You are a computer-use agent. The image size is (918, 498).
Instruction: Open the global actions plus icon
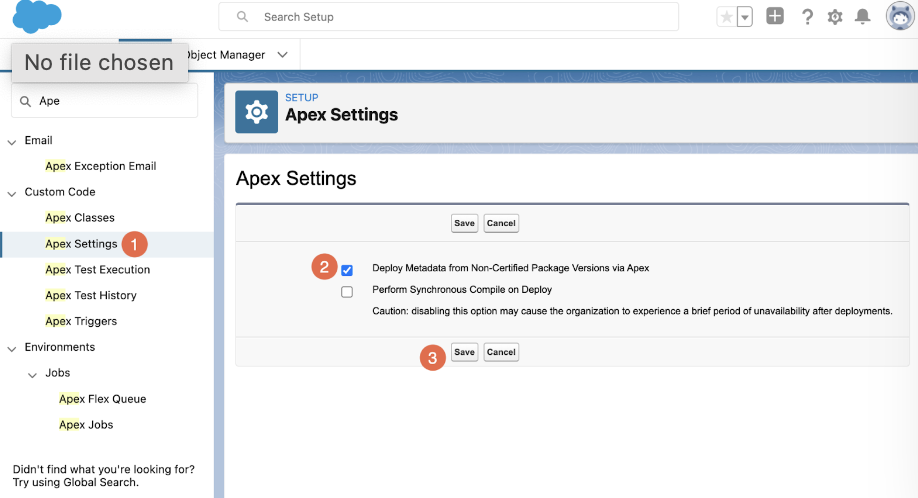point(775,16)
